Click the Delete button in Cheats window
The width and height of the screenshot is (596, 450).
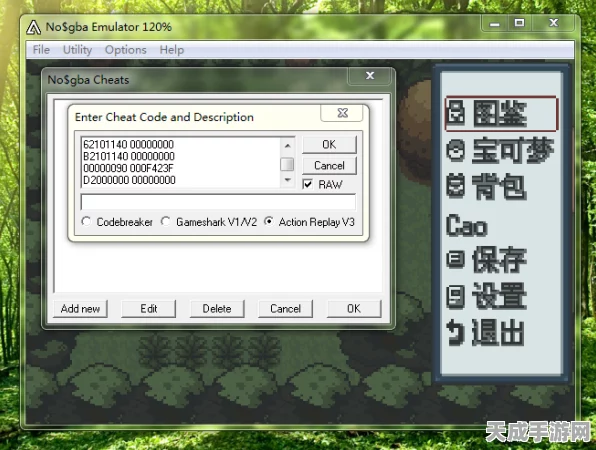(217, 309)
